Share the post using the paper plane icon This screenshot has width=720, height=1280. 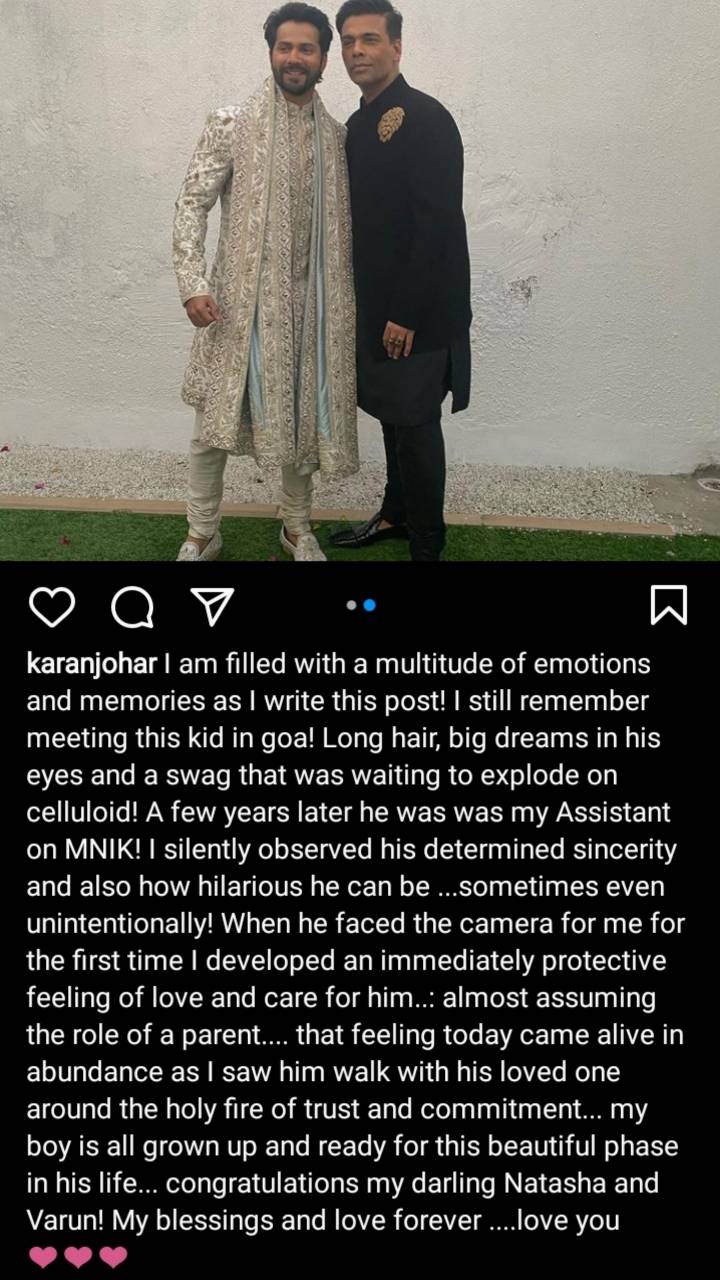point(211,605)
